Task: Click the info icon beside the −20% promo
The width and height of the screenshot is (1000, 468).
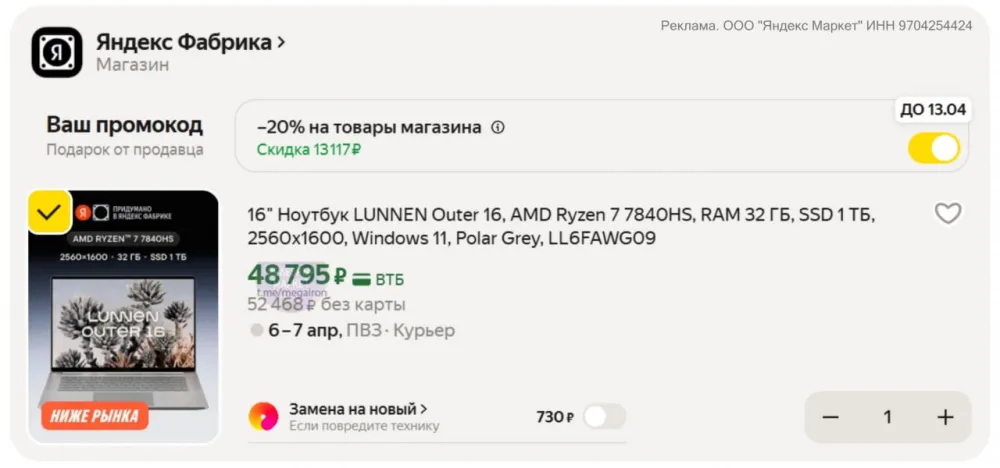Action: (x=498, y=128)
